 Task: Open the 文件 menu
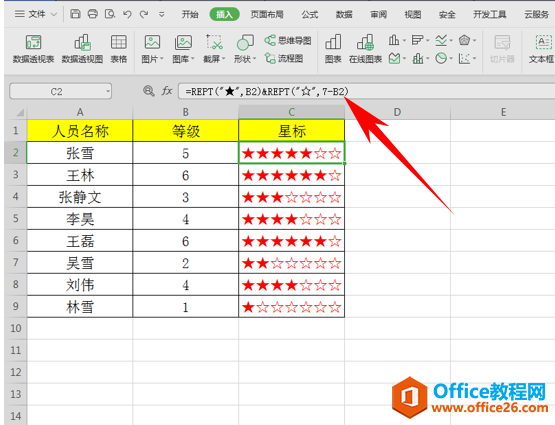point(37,14)
